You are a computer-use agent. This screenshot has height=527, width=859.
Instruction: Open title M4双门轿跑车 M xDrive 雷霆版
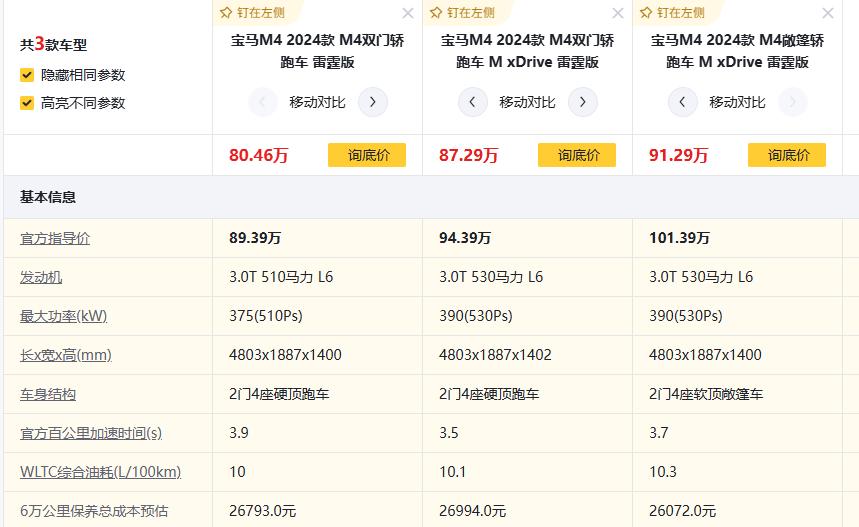(x=527, y=51)
